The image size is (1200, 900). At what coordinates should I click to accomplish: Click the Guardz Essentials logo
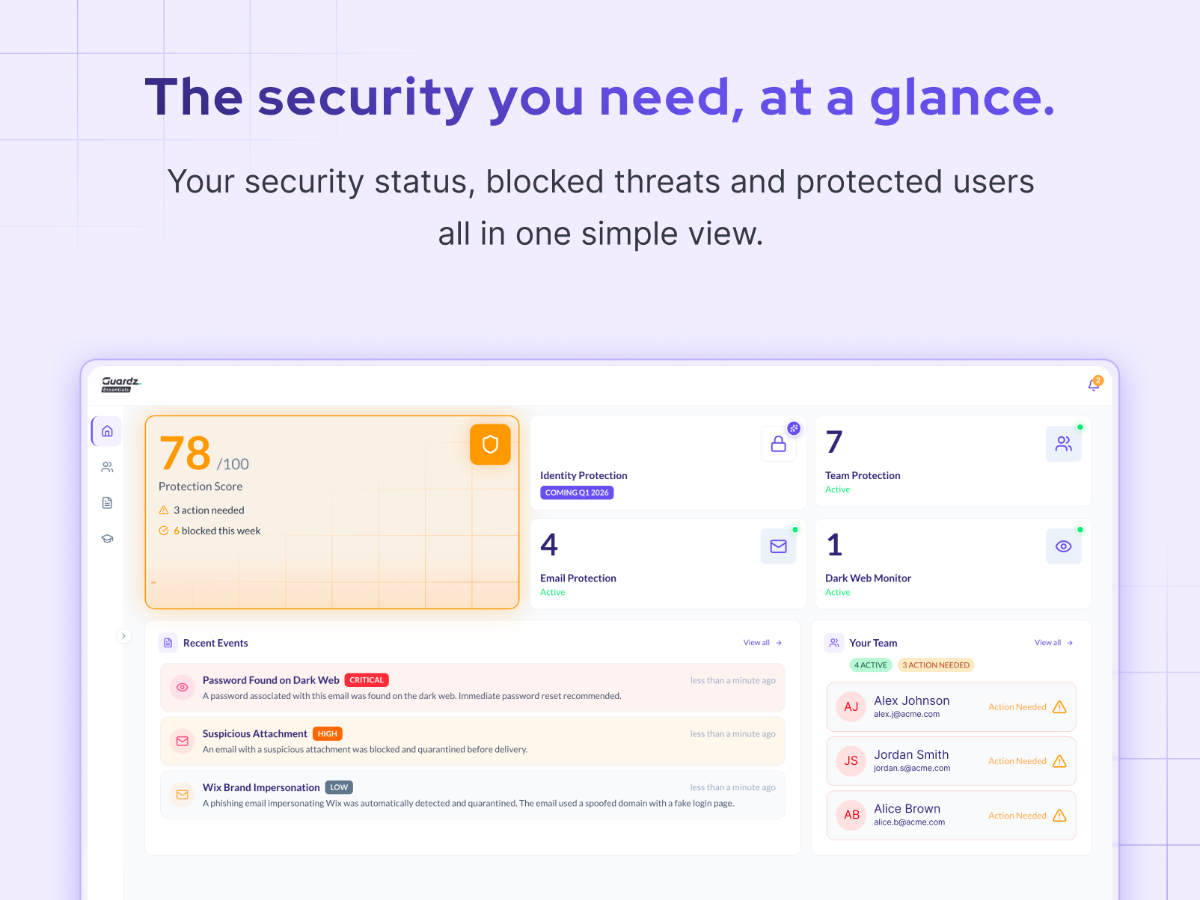point(122,384)
